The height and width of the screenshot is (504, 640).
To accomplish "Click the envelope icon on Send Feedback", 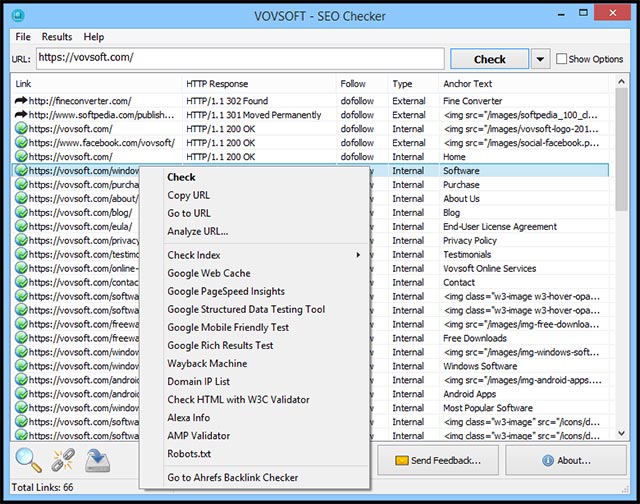I will 402,460.
